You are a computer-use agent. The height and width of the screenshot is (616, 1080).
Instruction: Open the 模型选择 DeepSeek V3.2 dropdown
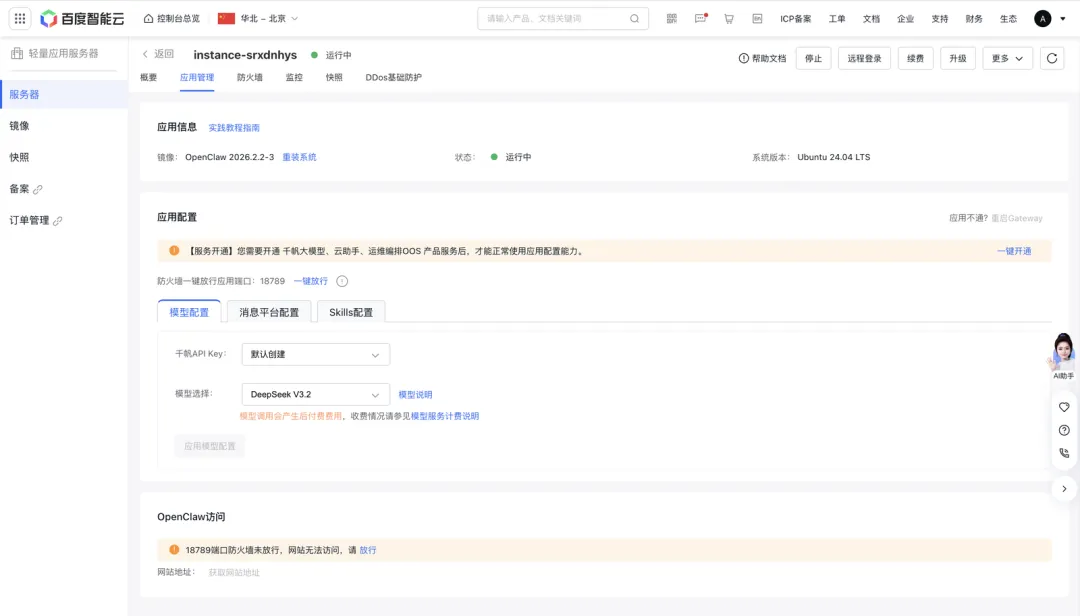(x=315, y=394)
